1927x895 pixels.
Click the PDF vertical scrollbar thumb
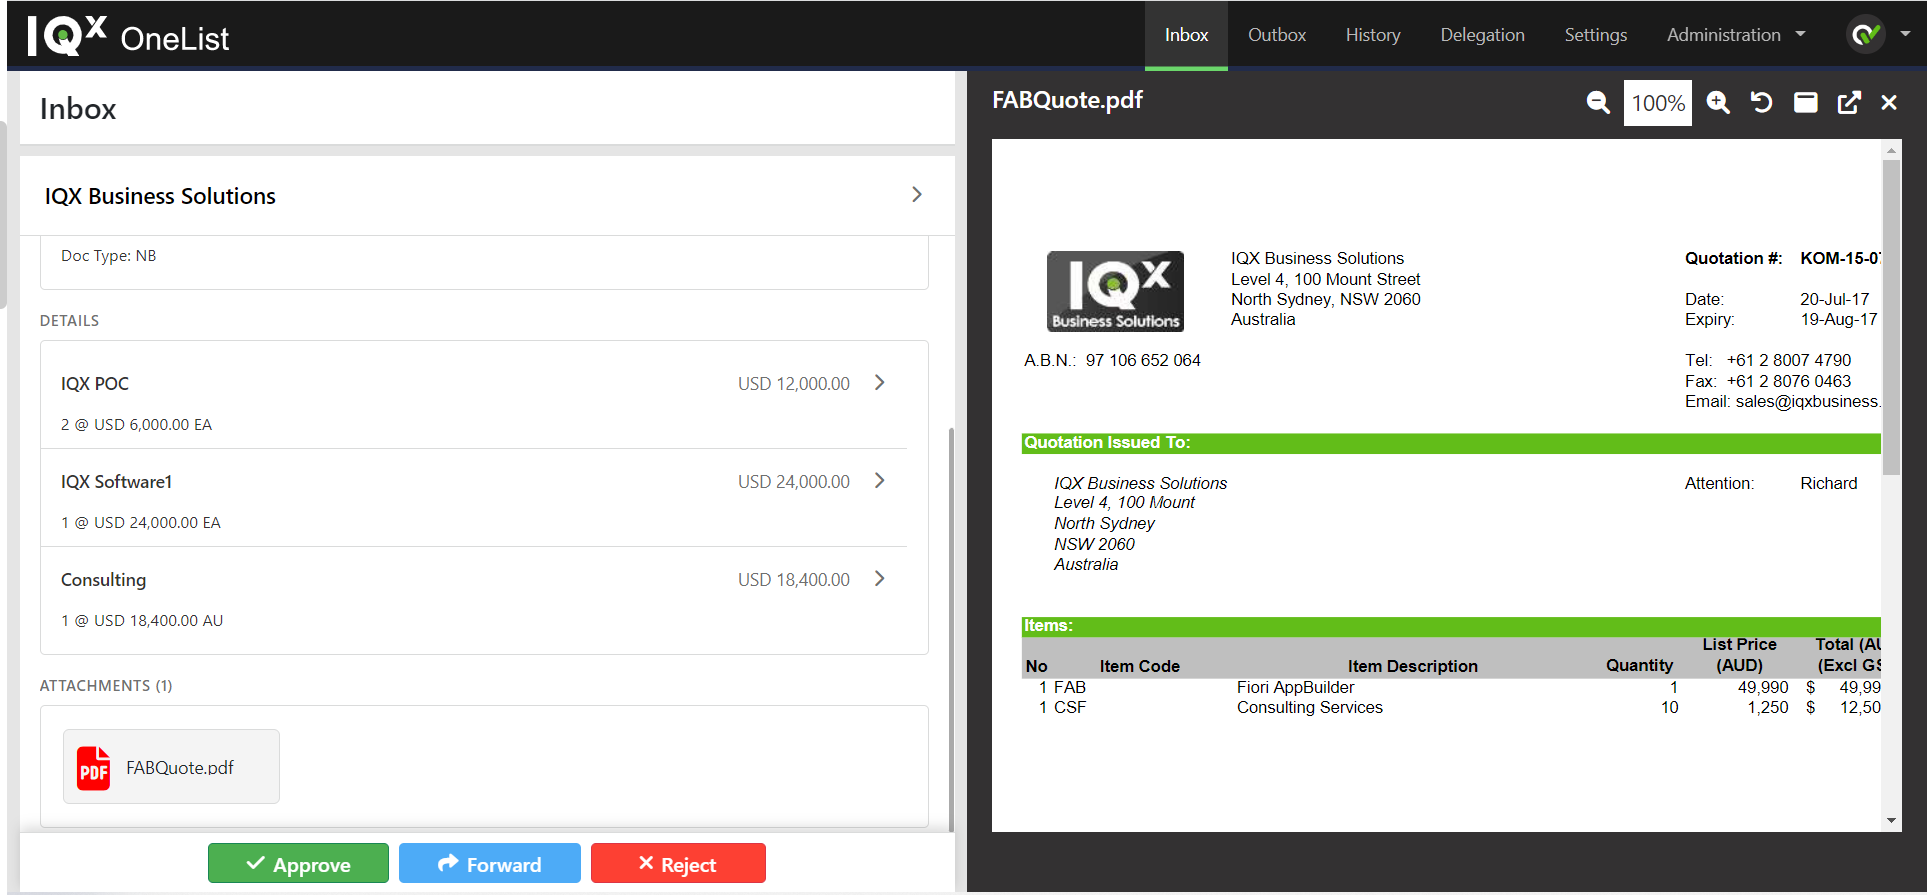coord(1891,317)
